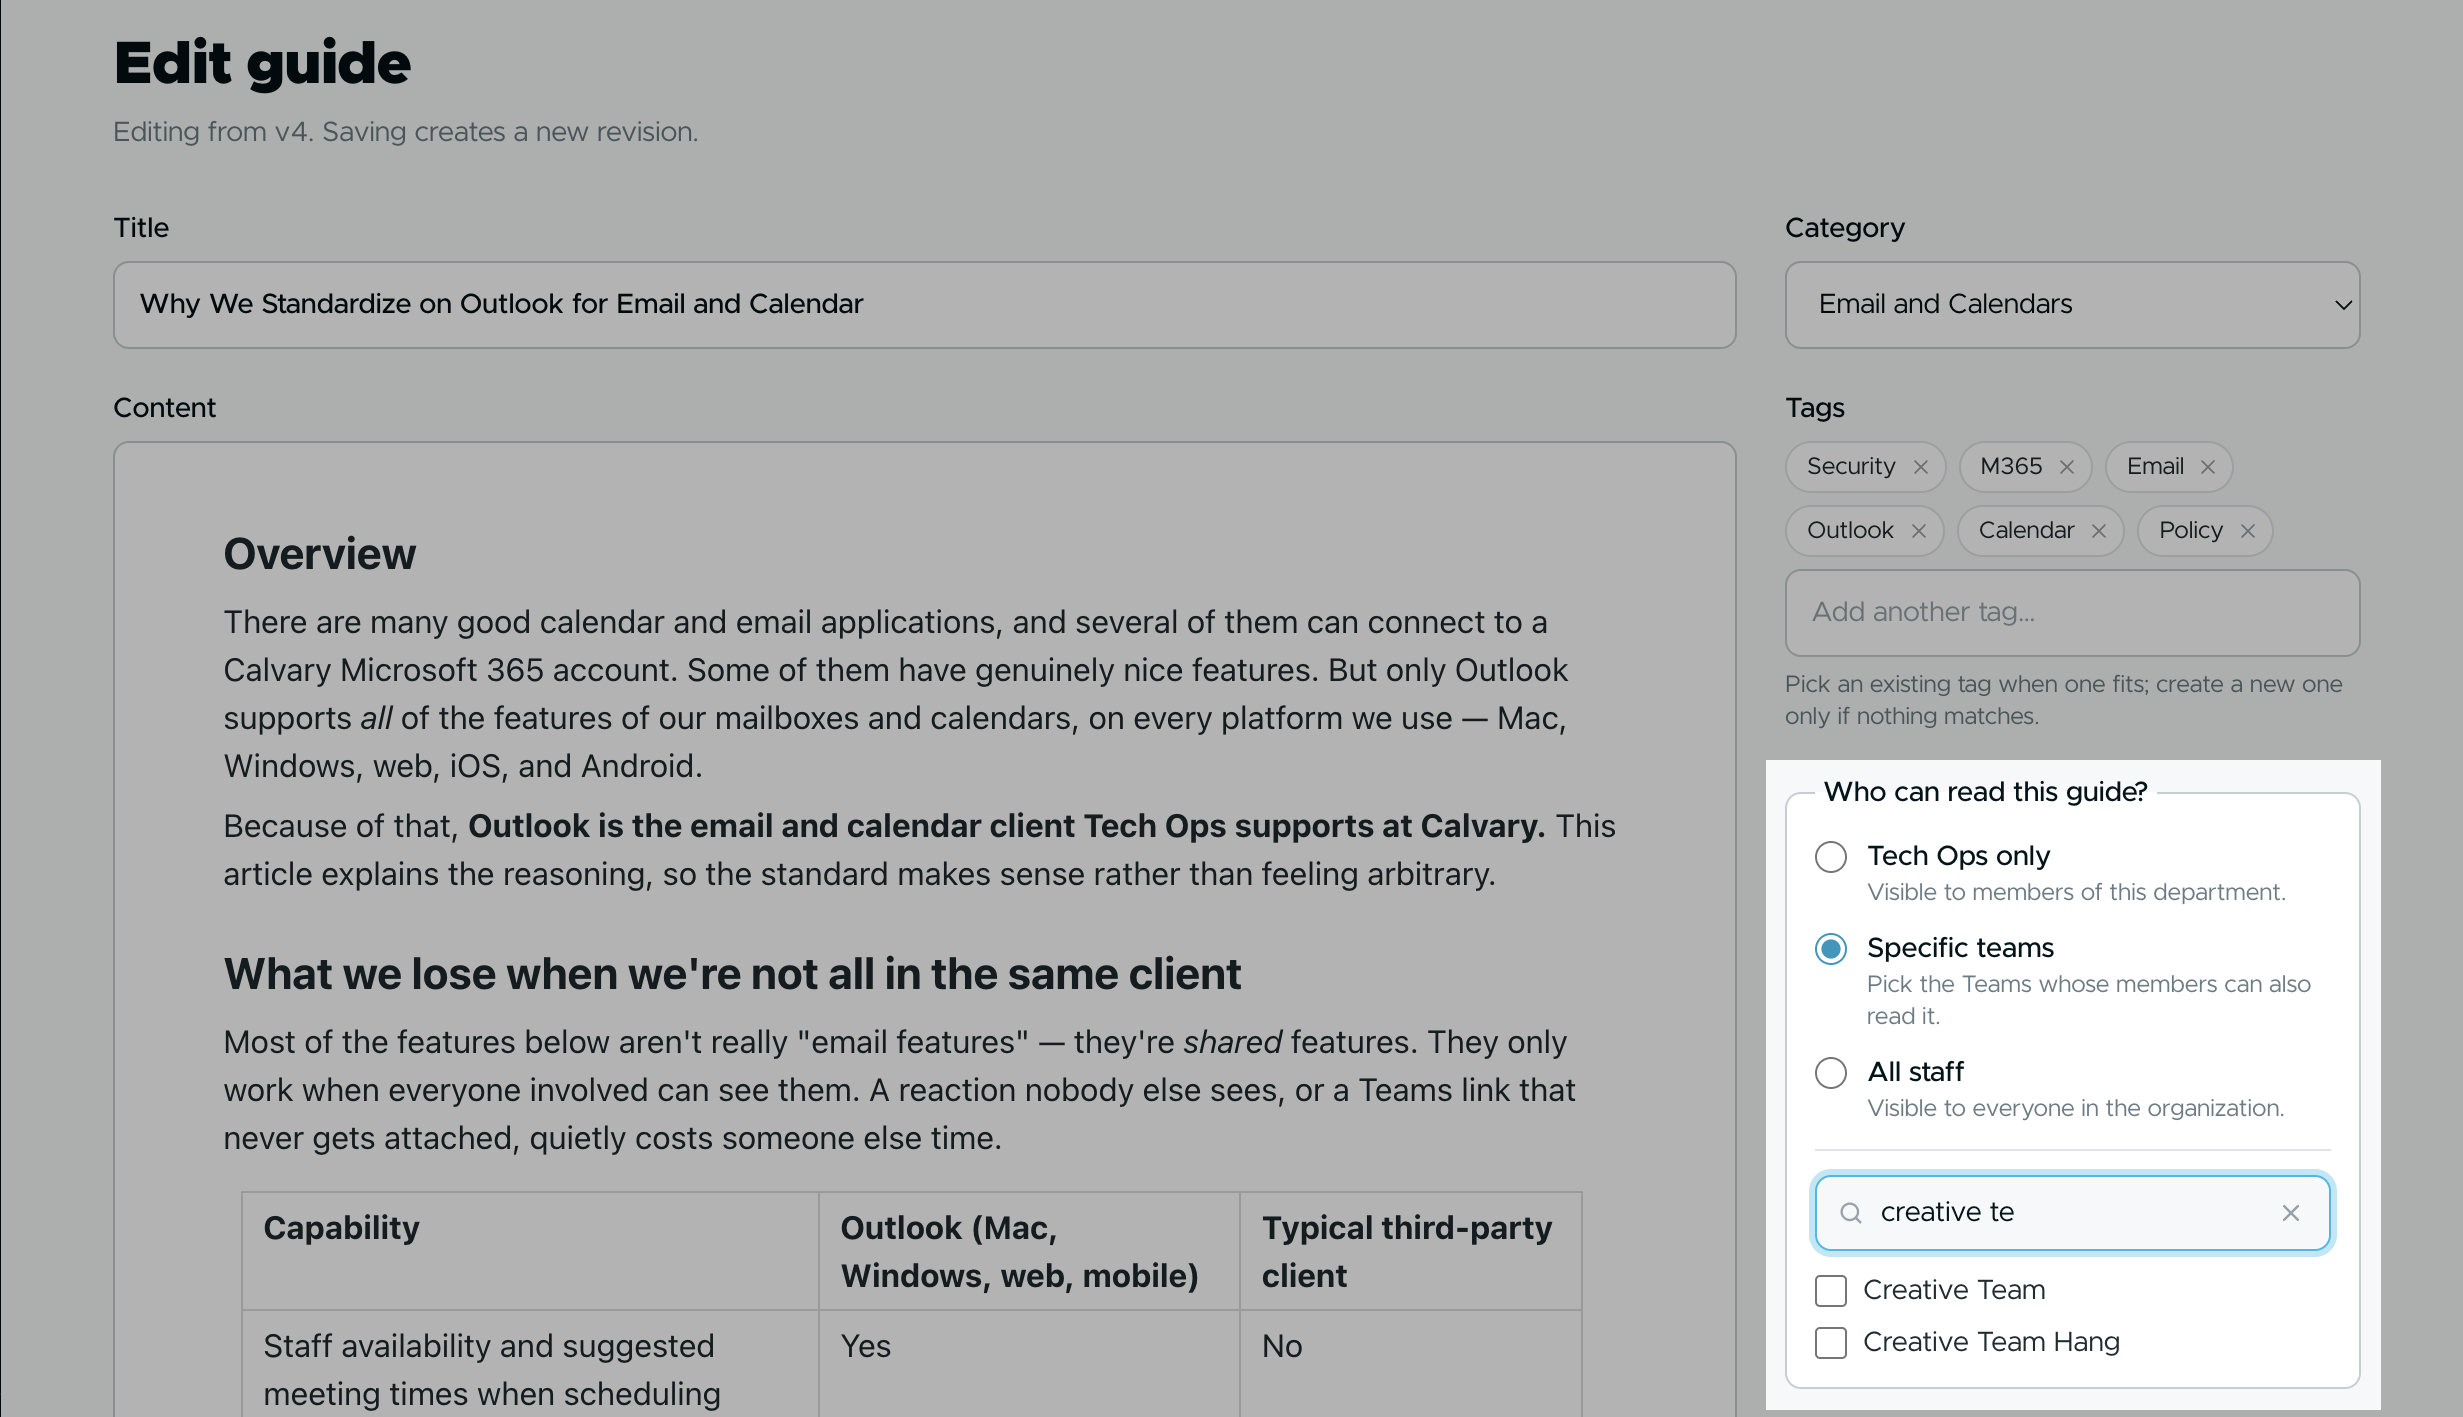Select Specific teams visibility option

tap(1831, 948)
